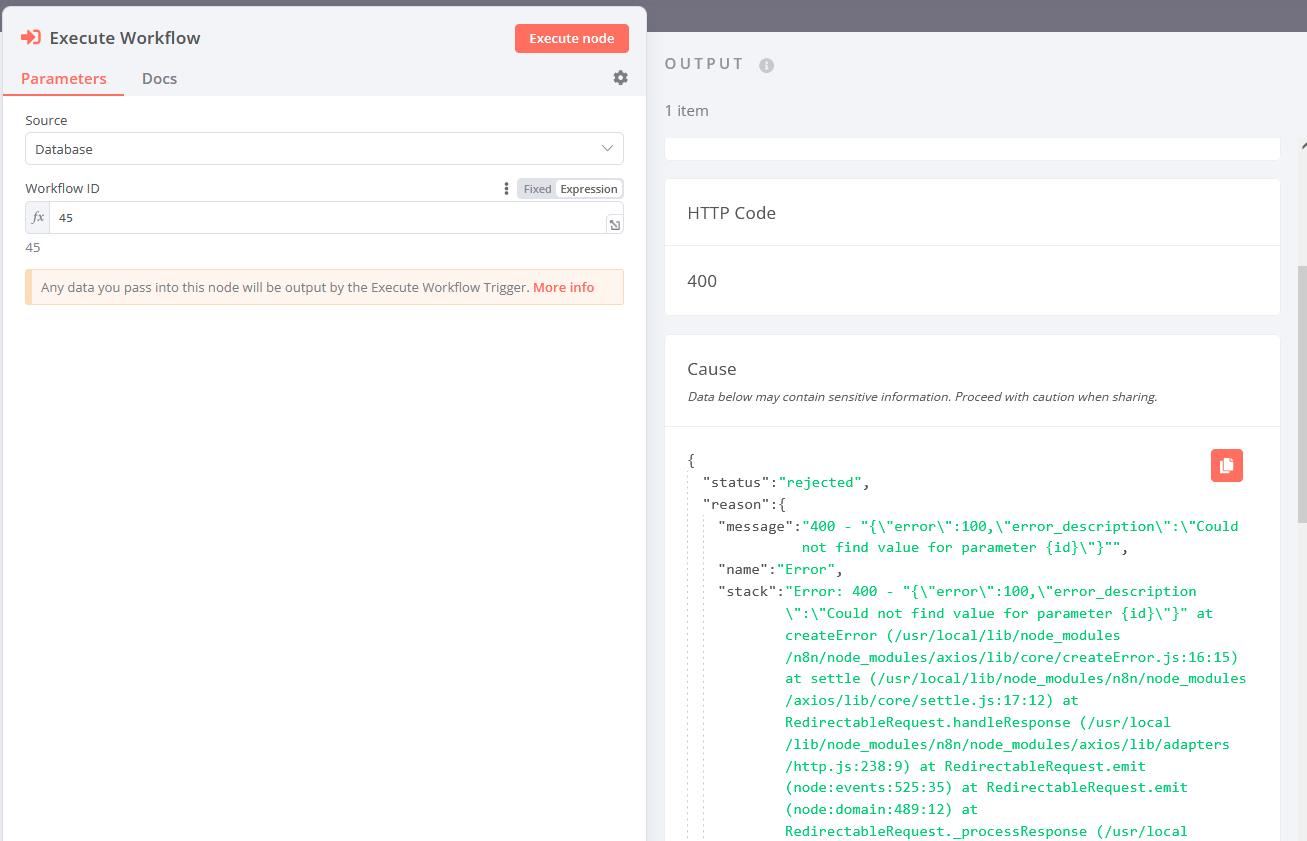Click the Execute Workflow node title

pyautogui.click(x=125, y=38)
